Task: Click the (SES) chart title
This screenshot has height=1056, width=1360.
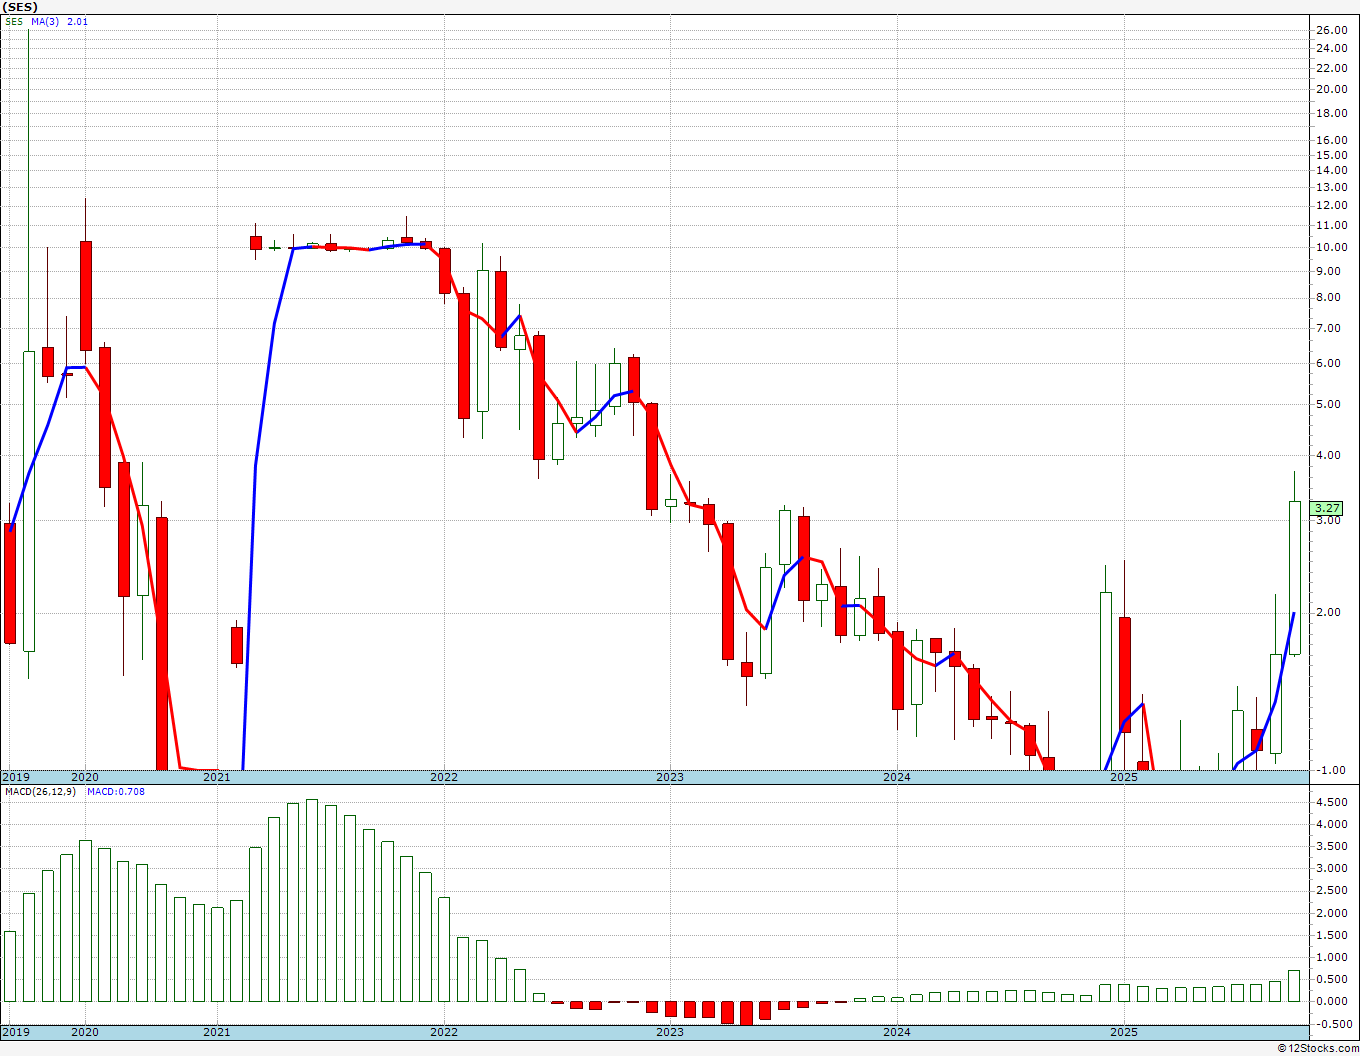Action: click(20, 7)
